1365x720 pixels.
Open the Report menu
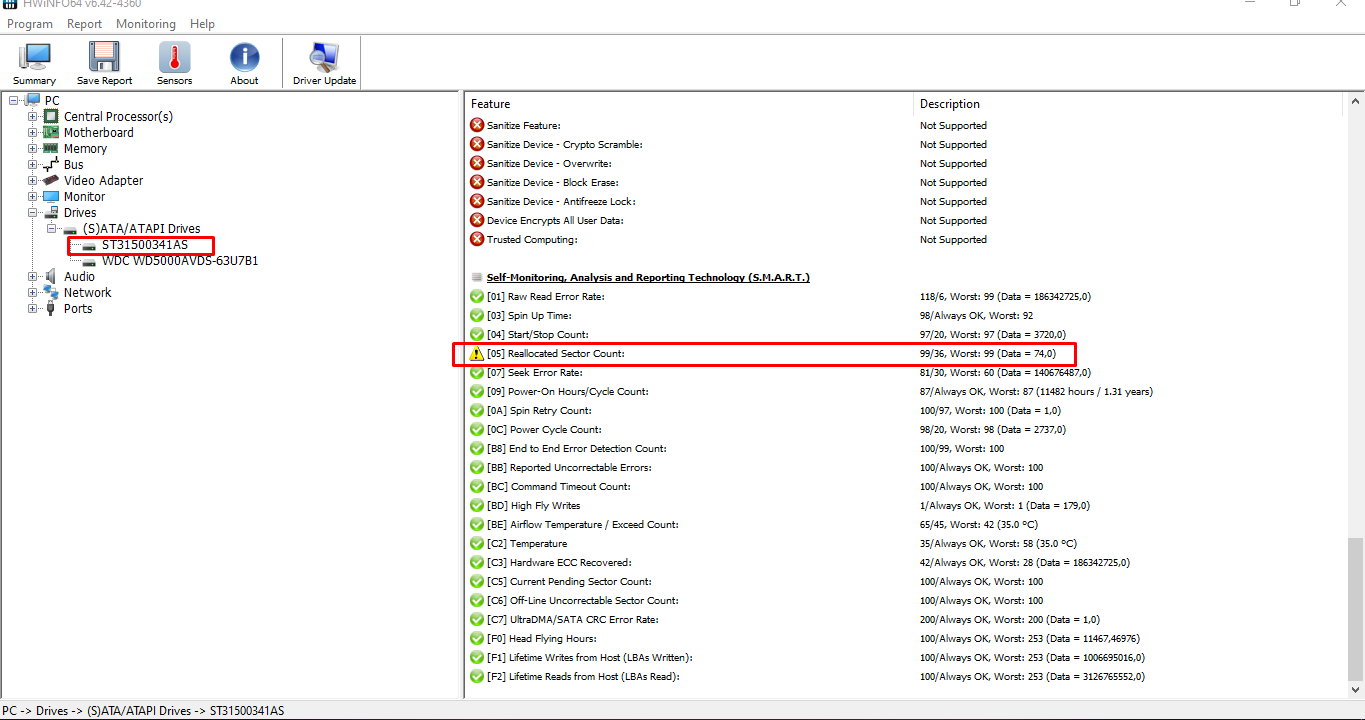(x=84, y=23)
